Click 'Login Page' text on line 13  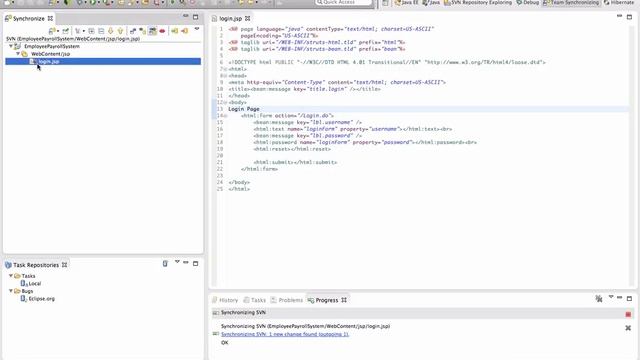click(244, 109)
